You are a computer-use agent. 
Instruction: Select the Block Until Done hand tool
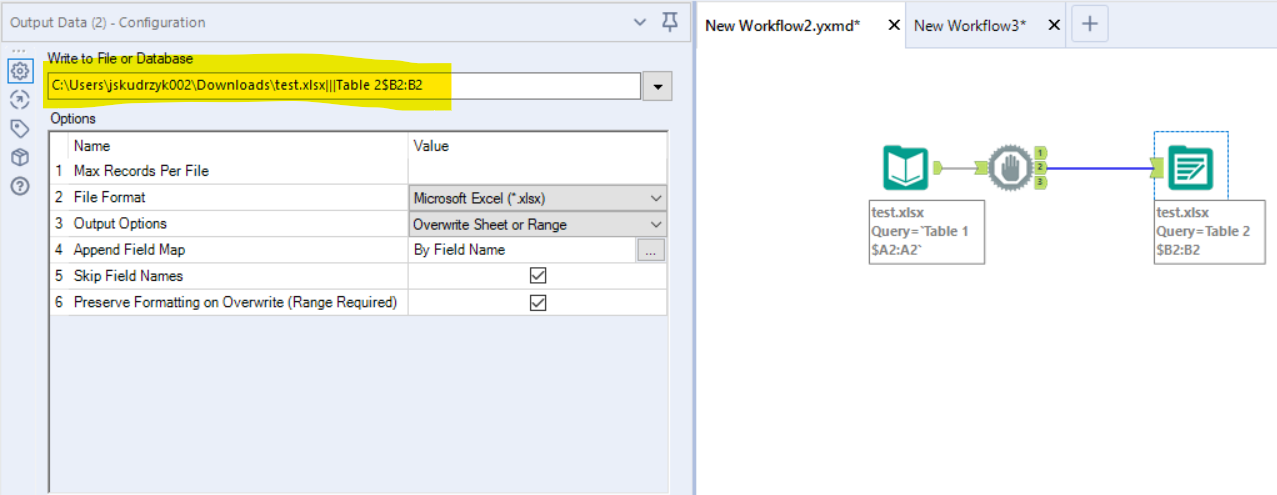coord(1010,167)
